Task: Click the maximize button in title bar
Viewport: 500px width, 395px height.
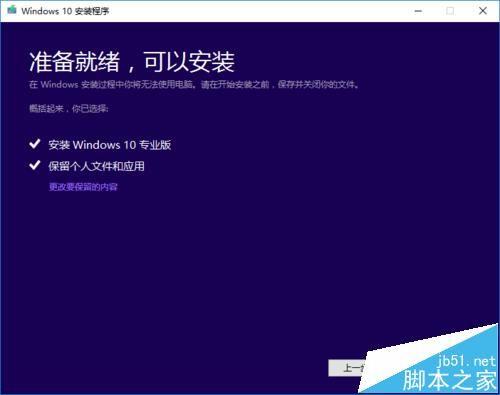Action: click(450, 11)
